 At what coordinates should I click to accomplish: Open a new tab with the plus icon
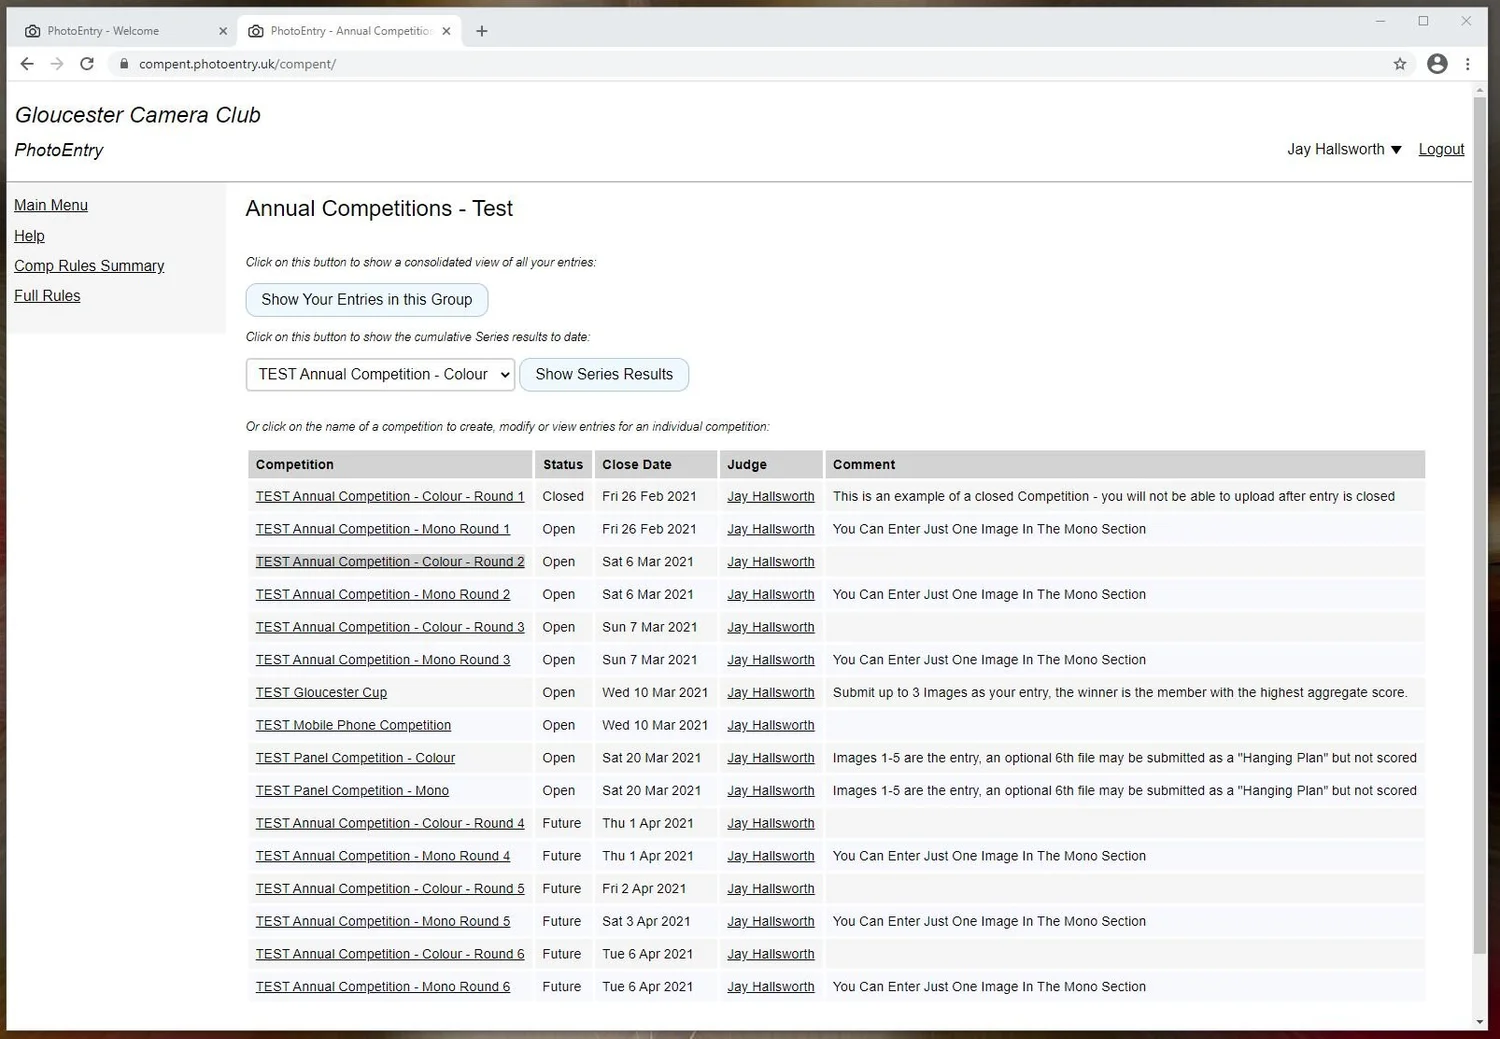pos(482,31)
